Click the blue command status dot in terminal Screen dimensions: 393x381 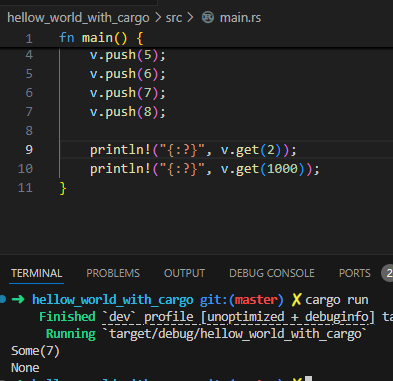pyautogui.click(x=3, y=299)
